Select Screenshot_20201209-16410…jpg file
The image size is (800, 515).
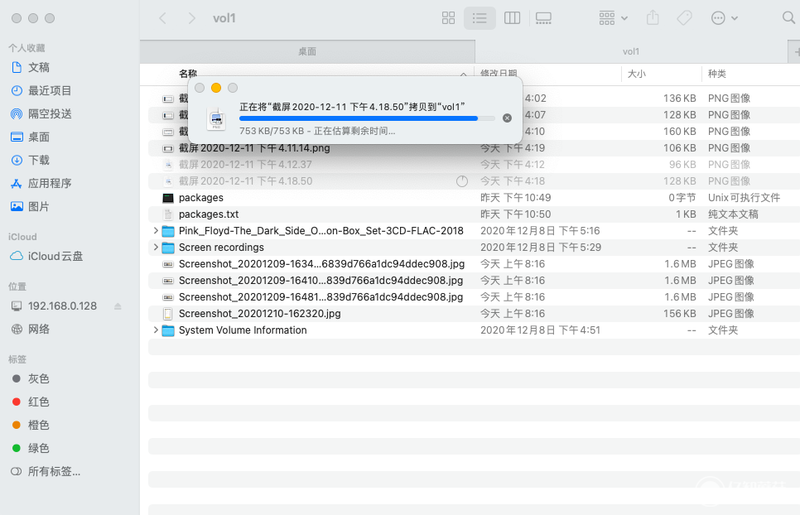coord(321,280)
